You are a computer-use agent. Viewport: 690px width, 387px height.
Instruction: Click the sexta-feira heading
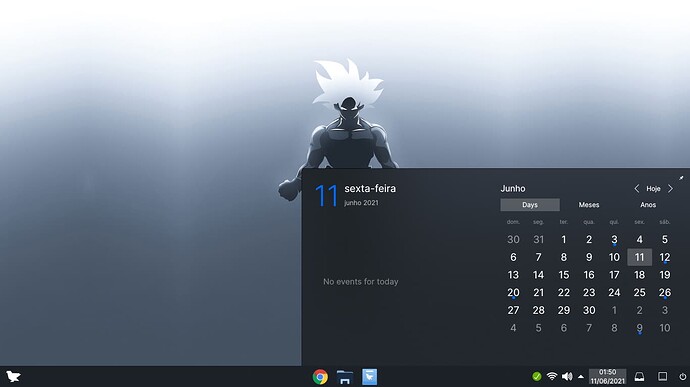[x=370, y=188]
